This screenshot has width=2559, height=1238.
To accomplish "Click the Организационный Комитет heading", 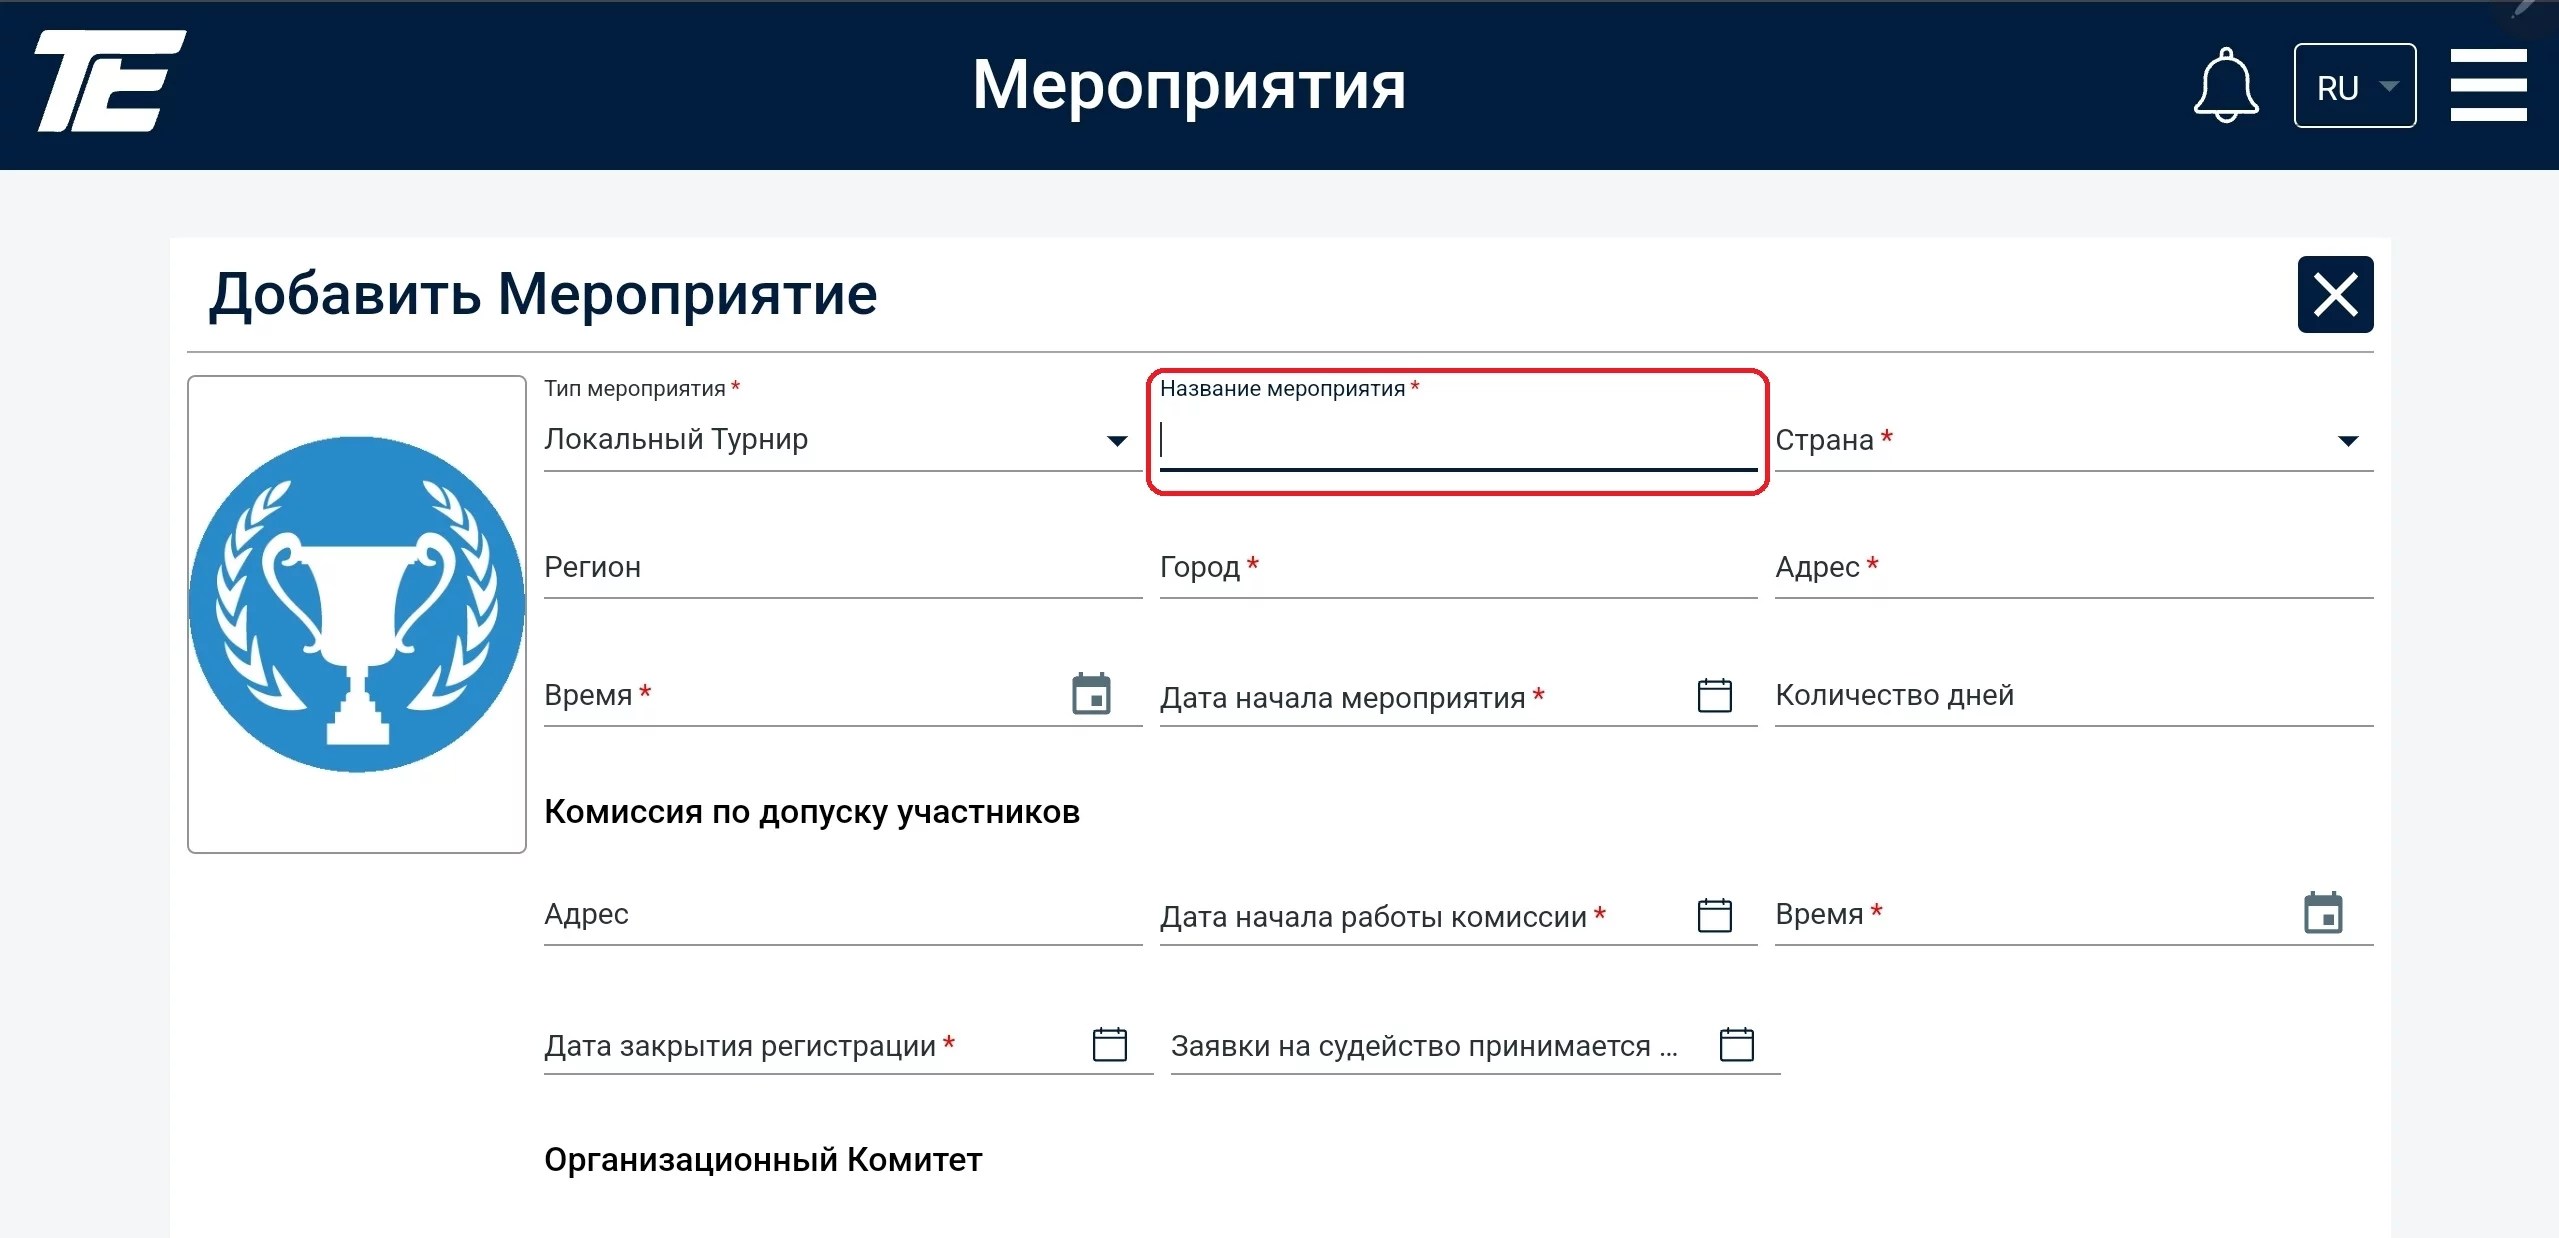I will coord(763,1160).
